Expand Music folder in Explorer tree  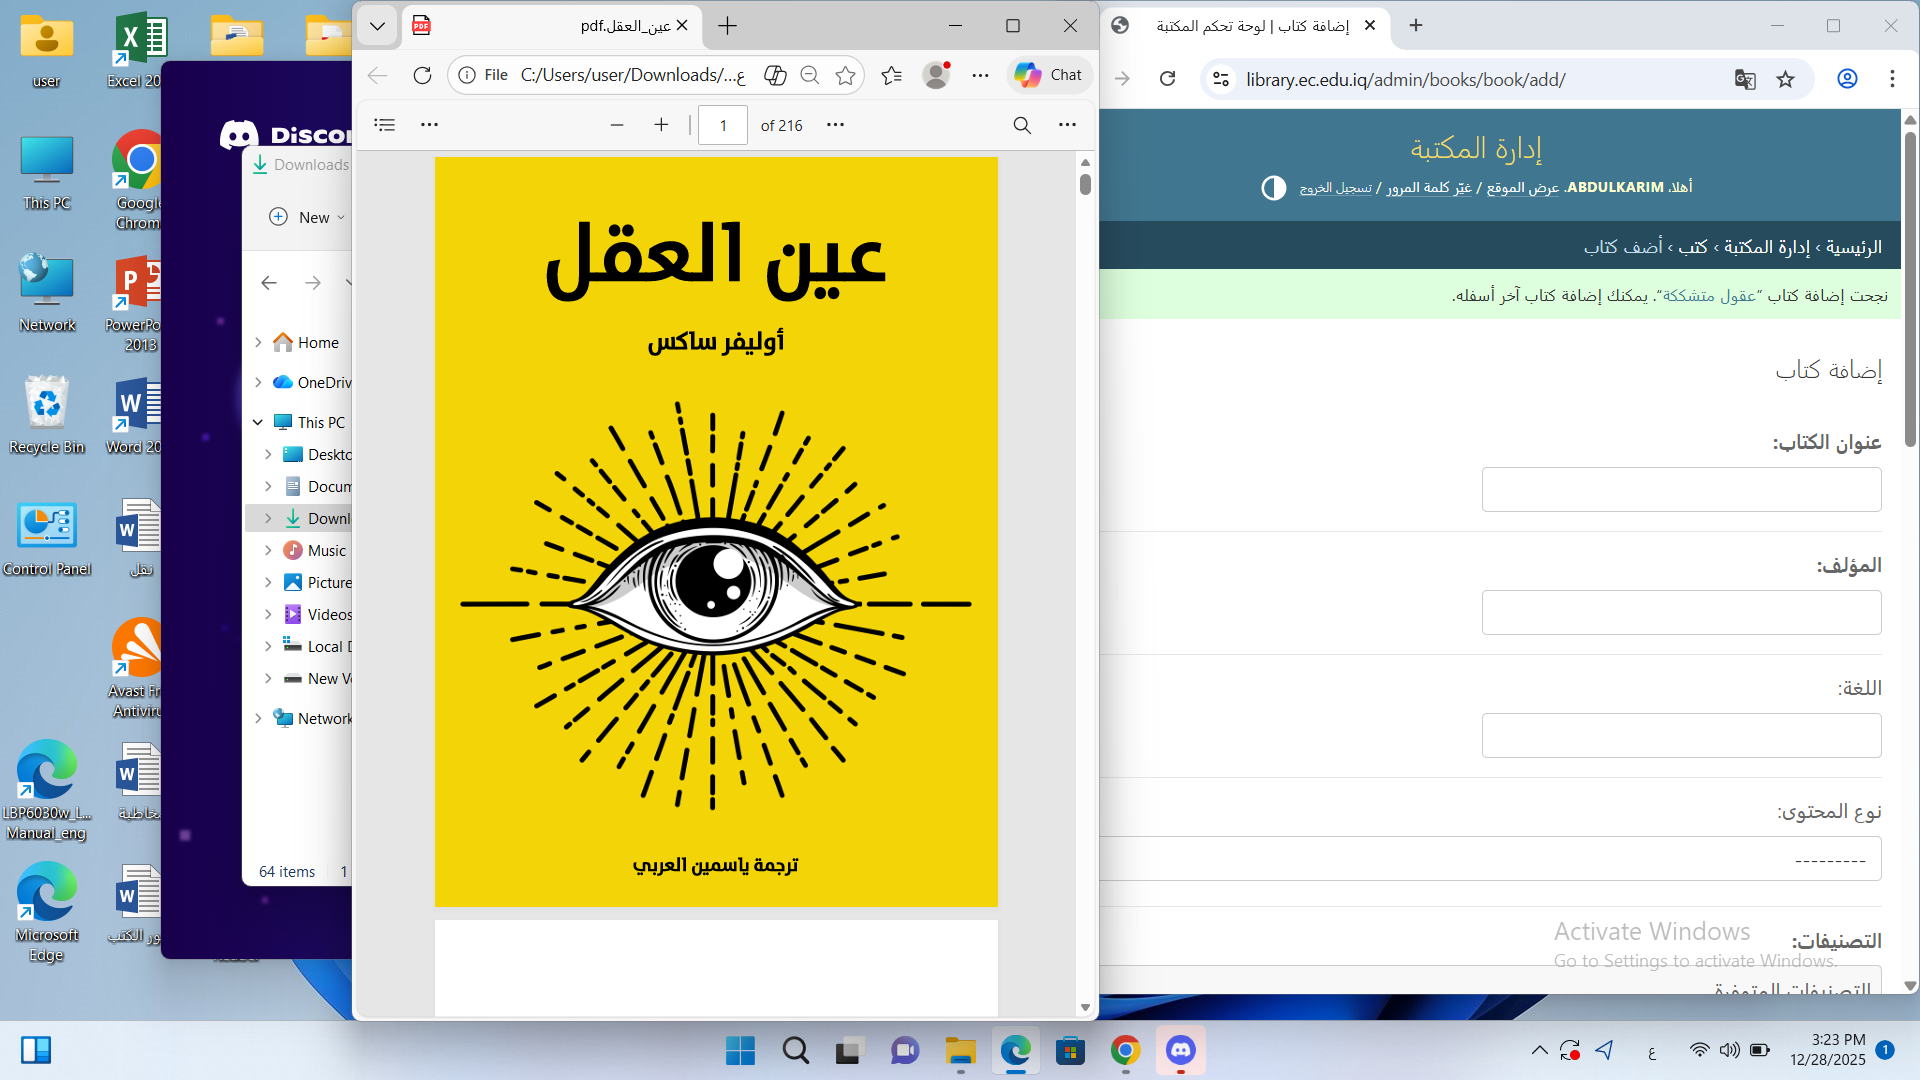coord(268,550)
